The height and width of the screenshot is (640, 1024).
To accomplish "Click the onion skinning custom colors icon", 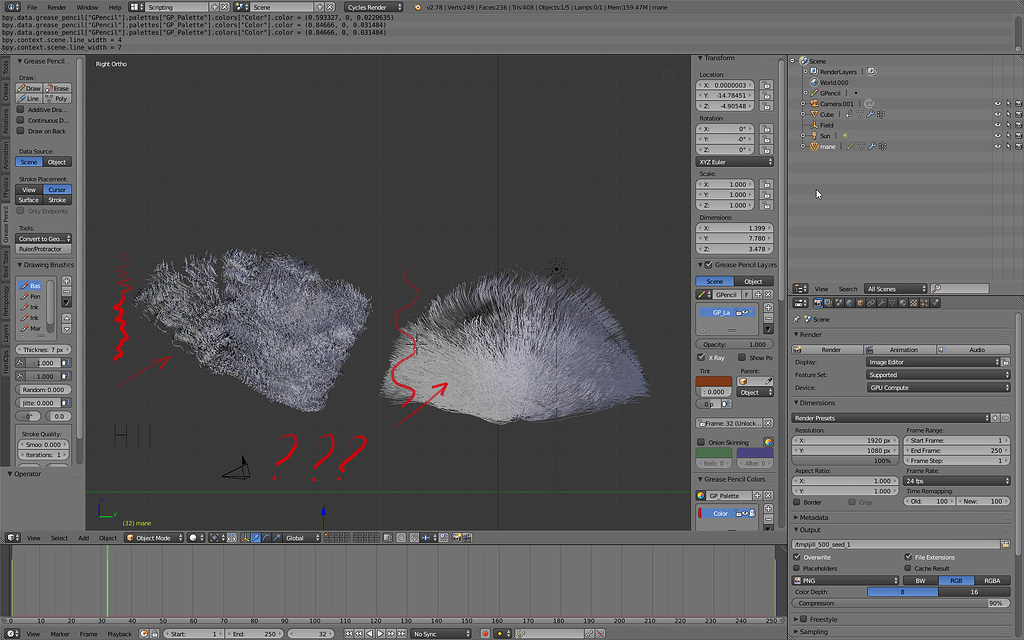I will point(768,442).
